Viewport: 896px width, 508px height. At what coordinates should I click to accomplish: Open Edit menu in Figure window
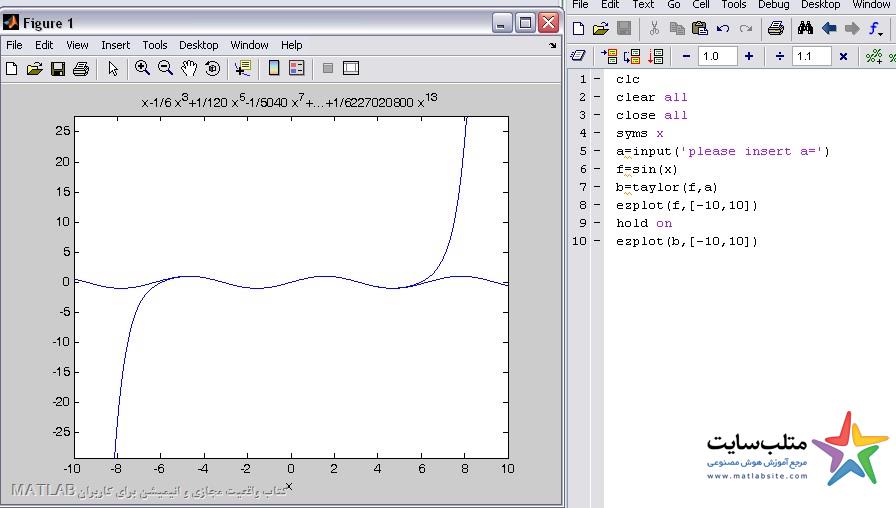point(44,45)
